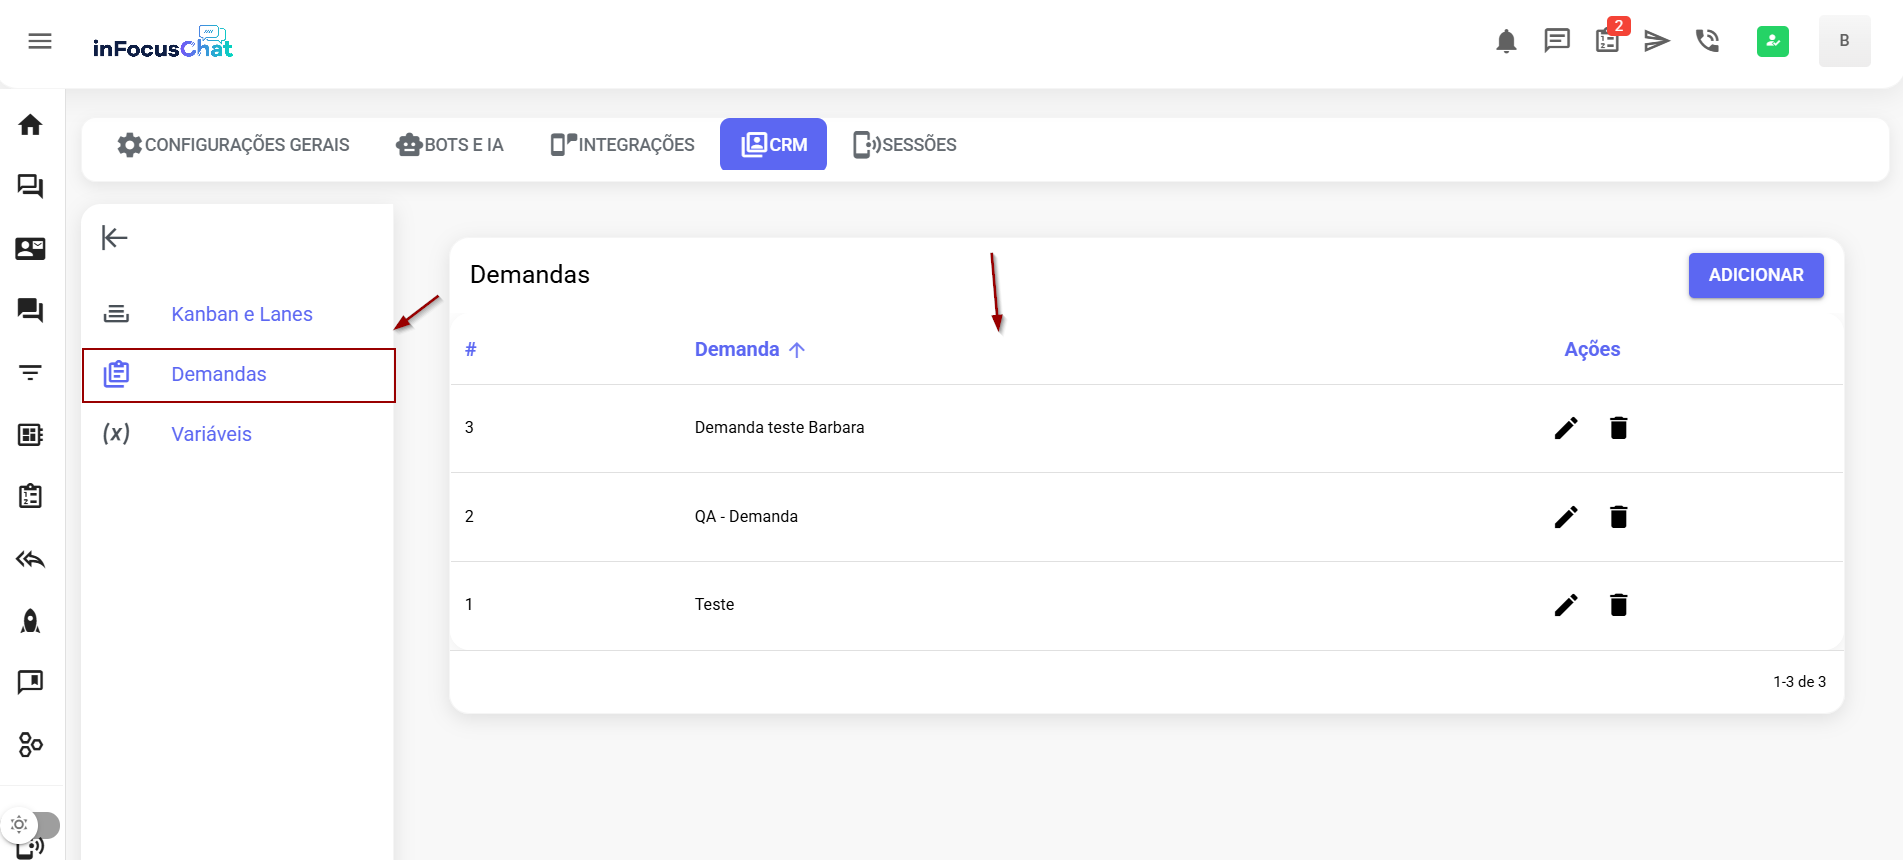This screenshot has height=860, width=1903.
Task: Open the Kanban e Lanes link
Action: [241, 314]
